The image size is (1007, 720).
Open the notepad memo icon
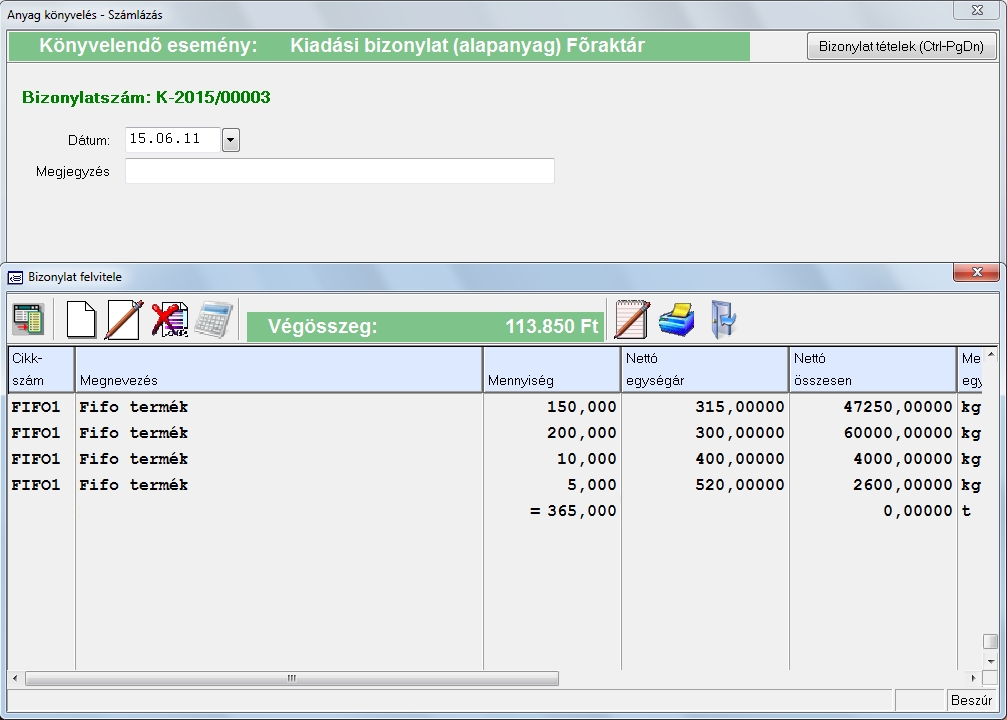click(x=632, y=320)
